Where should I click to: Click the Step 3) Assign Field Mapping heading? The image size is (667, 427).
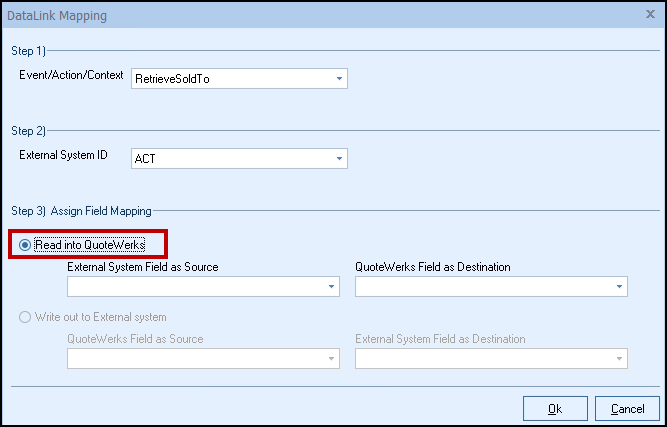pos(81,210)
